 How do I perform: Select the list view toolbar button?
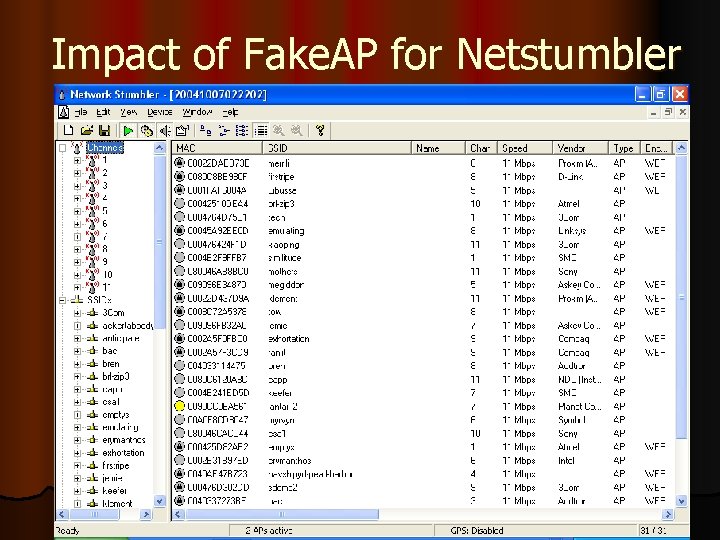242,131
